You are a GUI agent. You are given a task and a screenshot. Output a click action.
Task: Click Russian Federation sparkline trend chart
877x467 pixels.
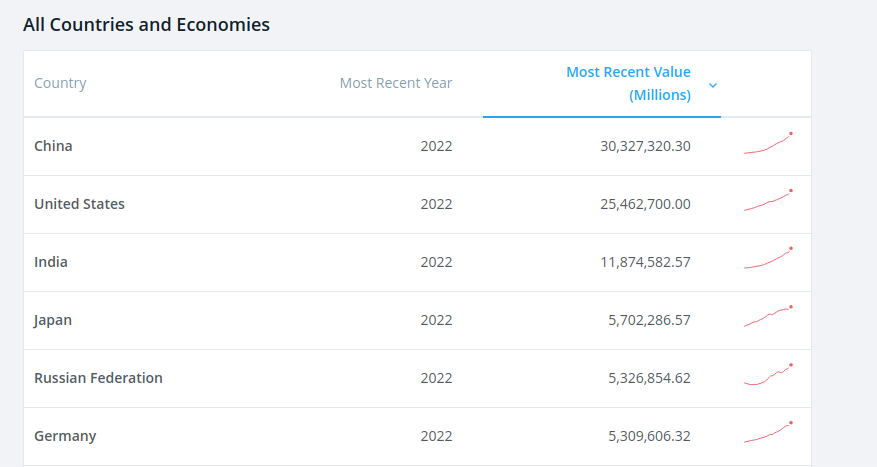click(768, 376)
